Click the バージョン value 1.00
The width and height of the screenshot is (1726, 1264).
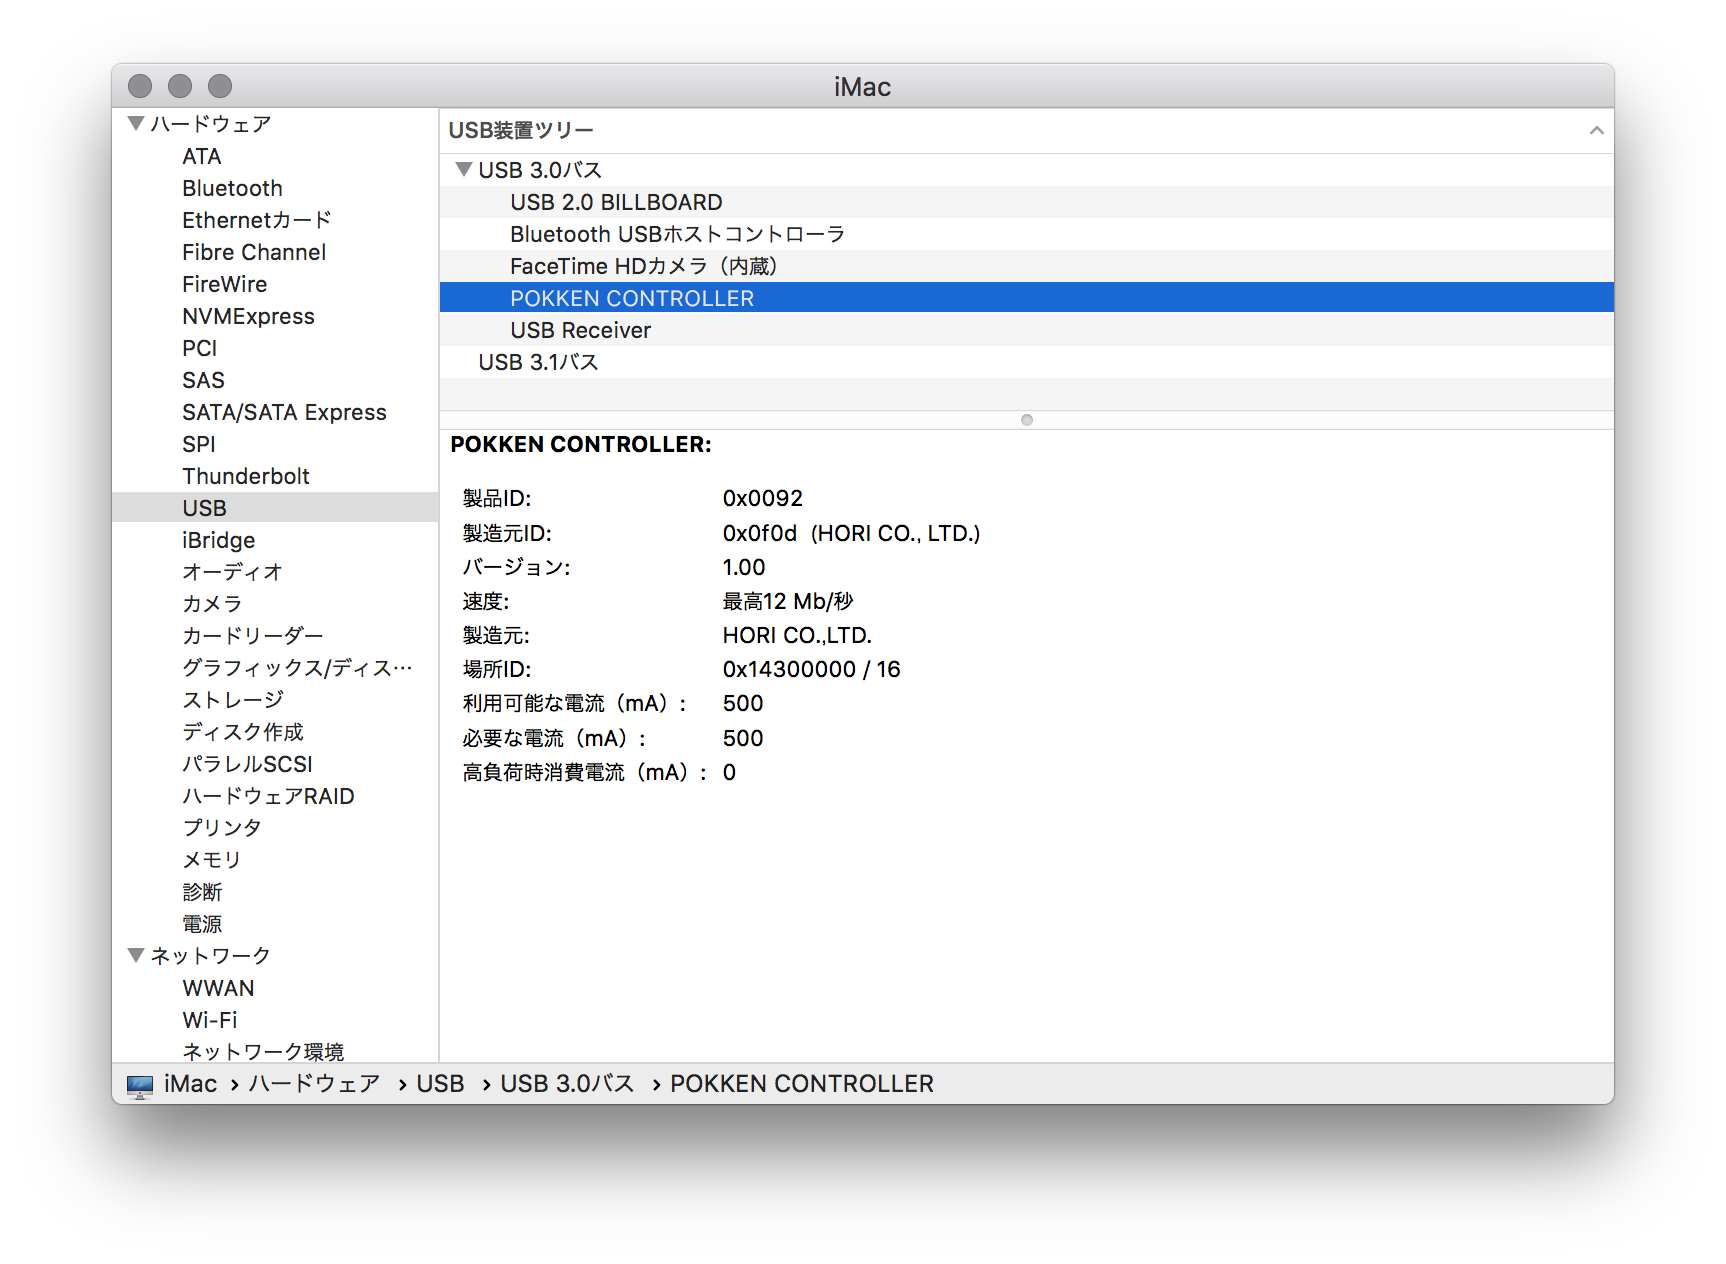[x=744, y=567]
